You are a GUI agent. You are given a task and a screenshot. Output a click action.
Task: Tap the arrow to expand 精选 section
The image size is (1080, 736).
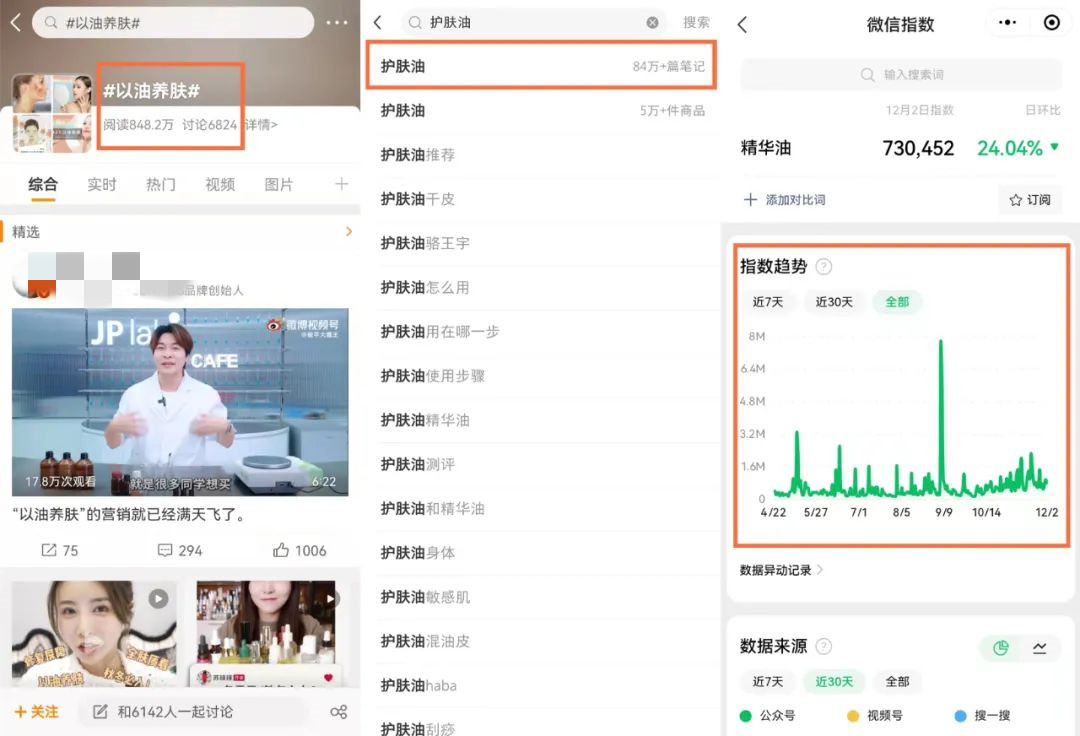(348, 230)
